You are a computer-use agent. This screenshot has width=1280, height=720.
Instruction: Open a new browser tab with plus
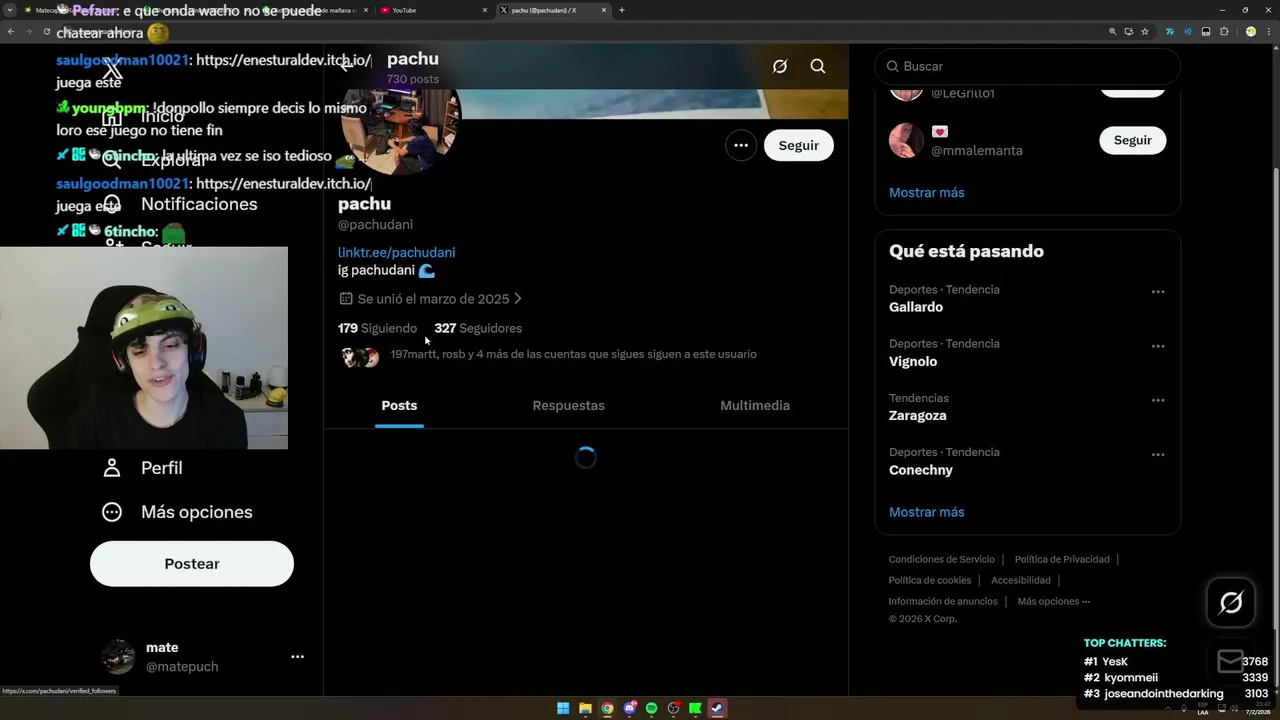622,10
